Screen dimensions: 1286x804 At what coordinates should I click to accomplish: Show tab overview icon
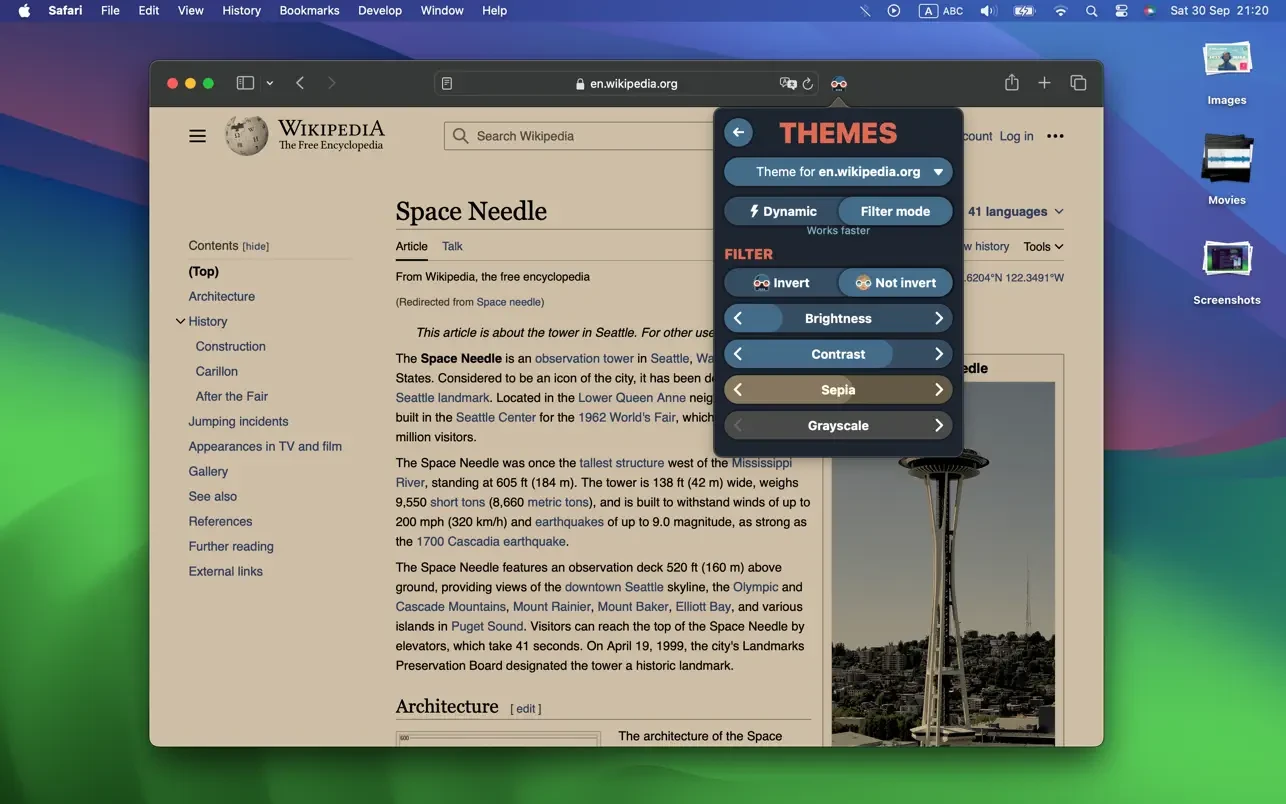(1078, 83)
